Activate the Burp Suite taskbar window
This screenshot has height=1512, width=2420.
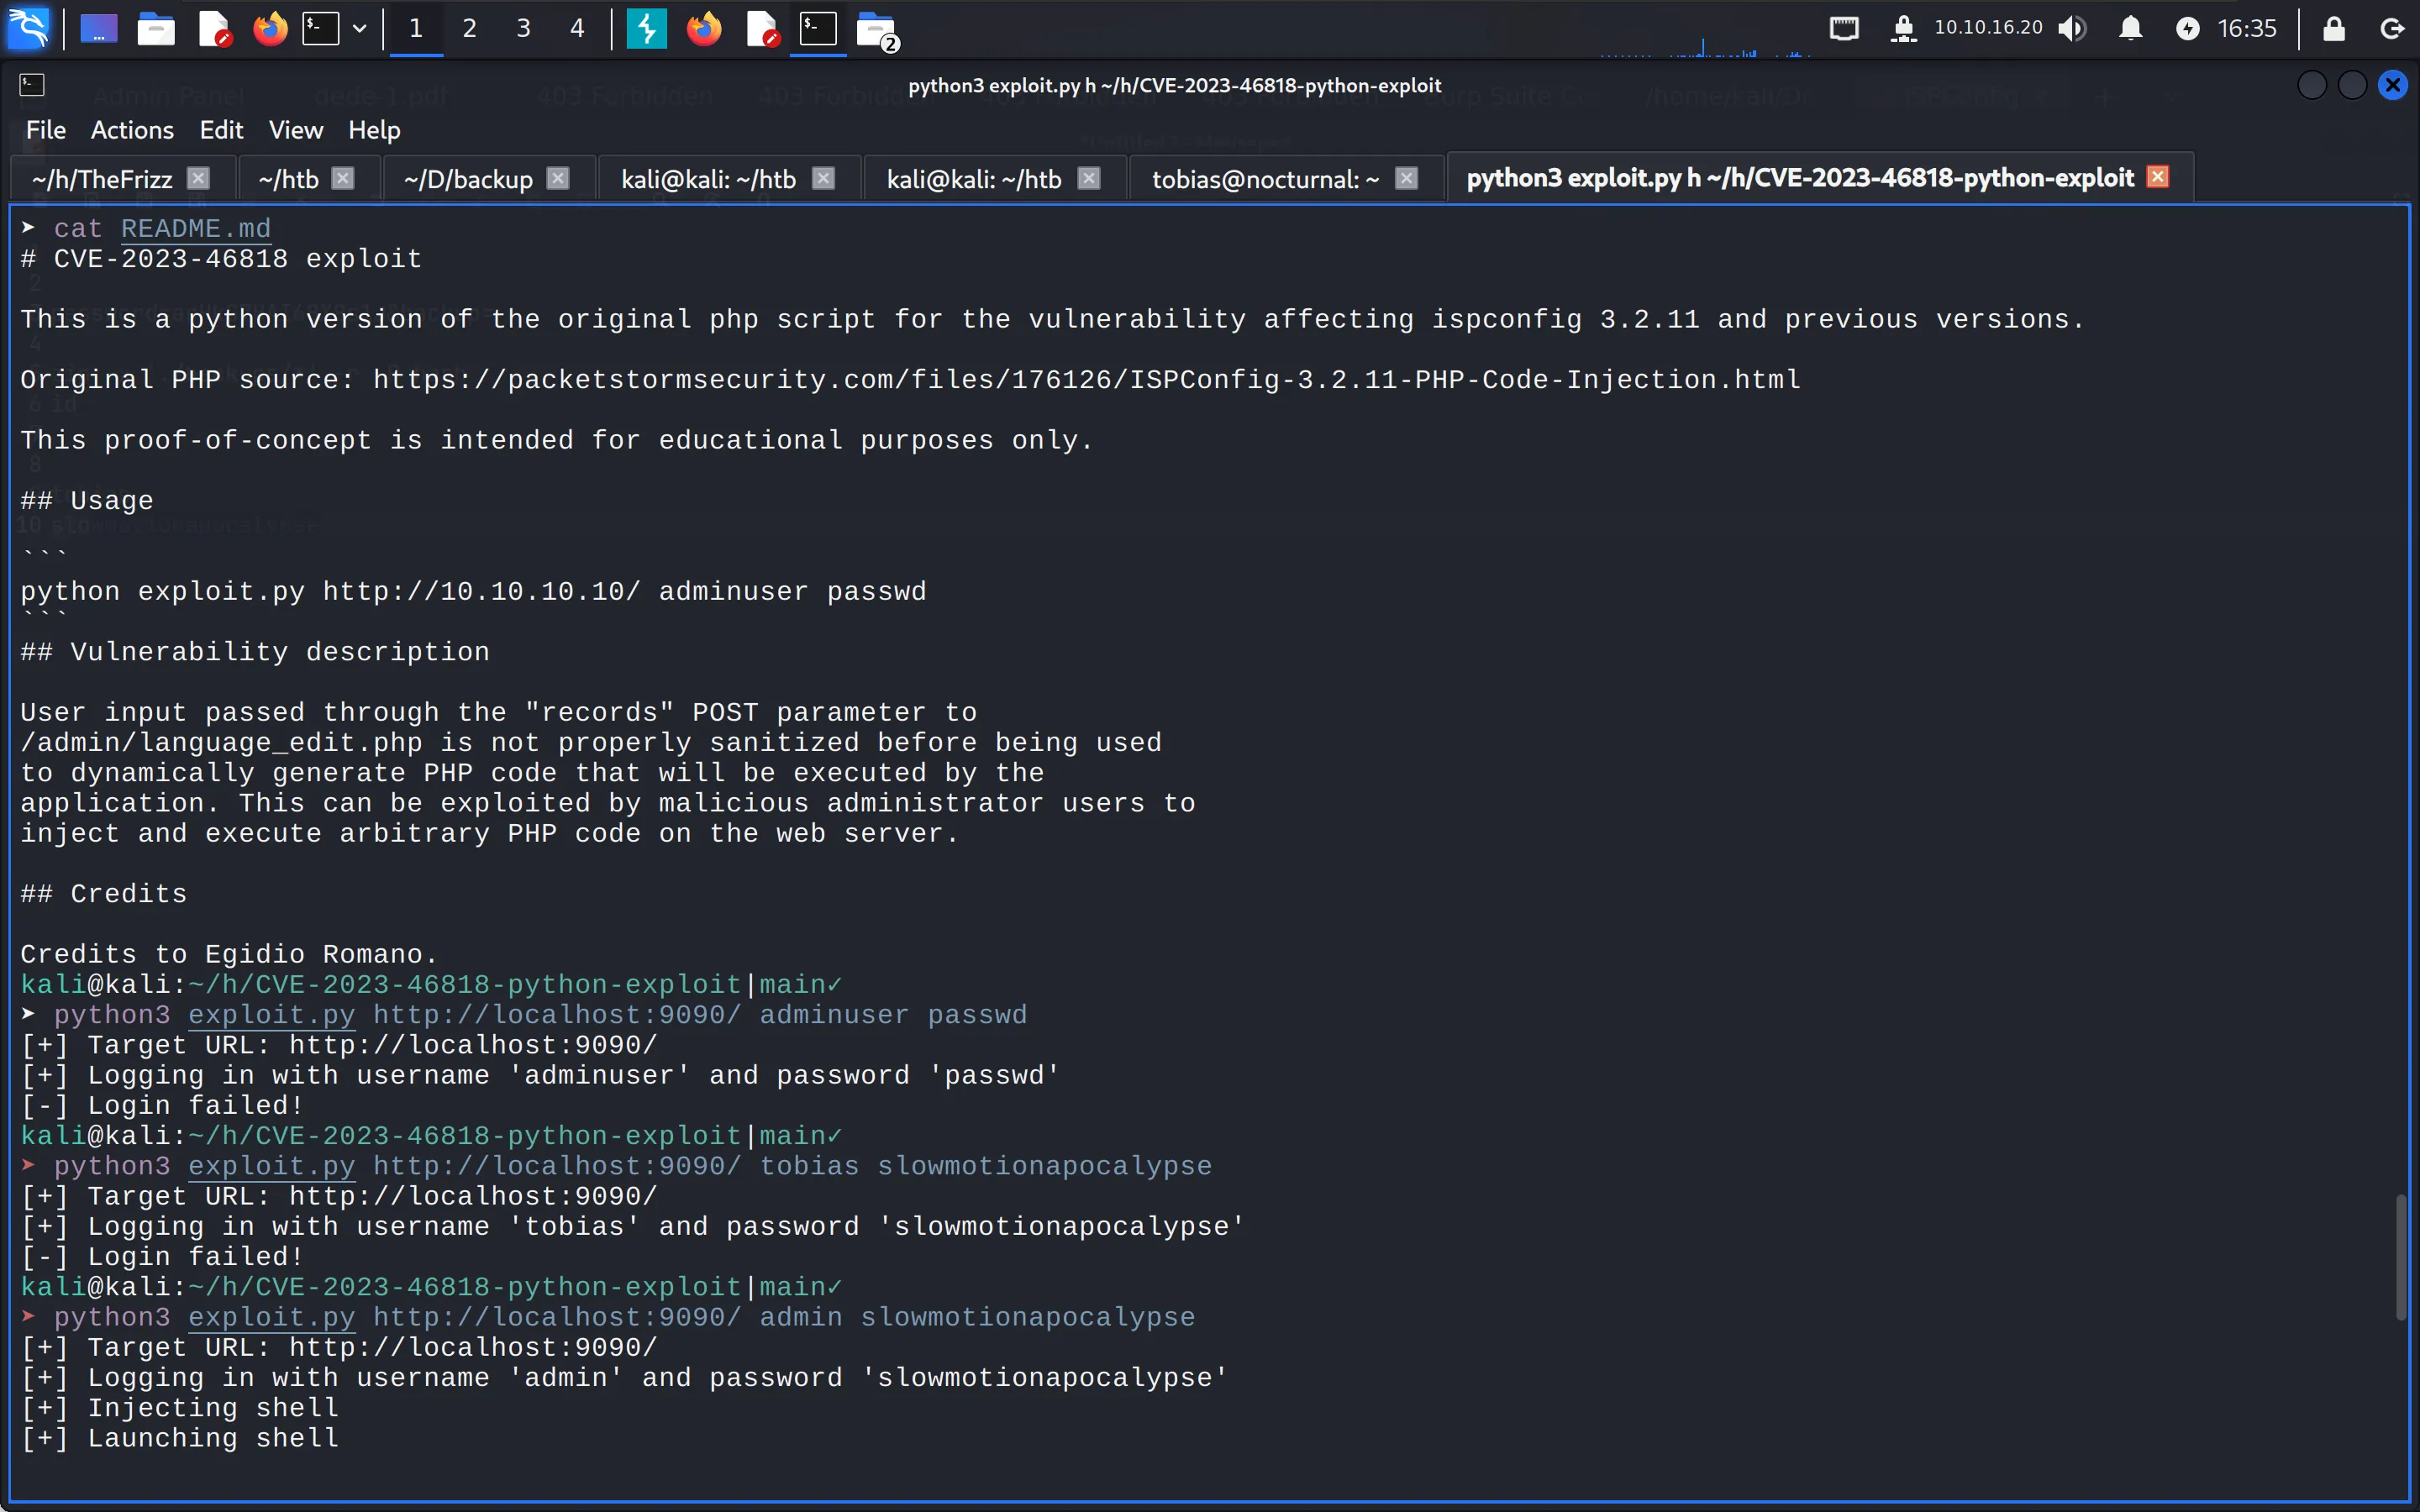(647, 29)
